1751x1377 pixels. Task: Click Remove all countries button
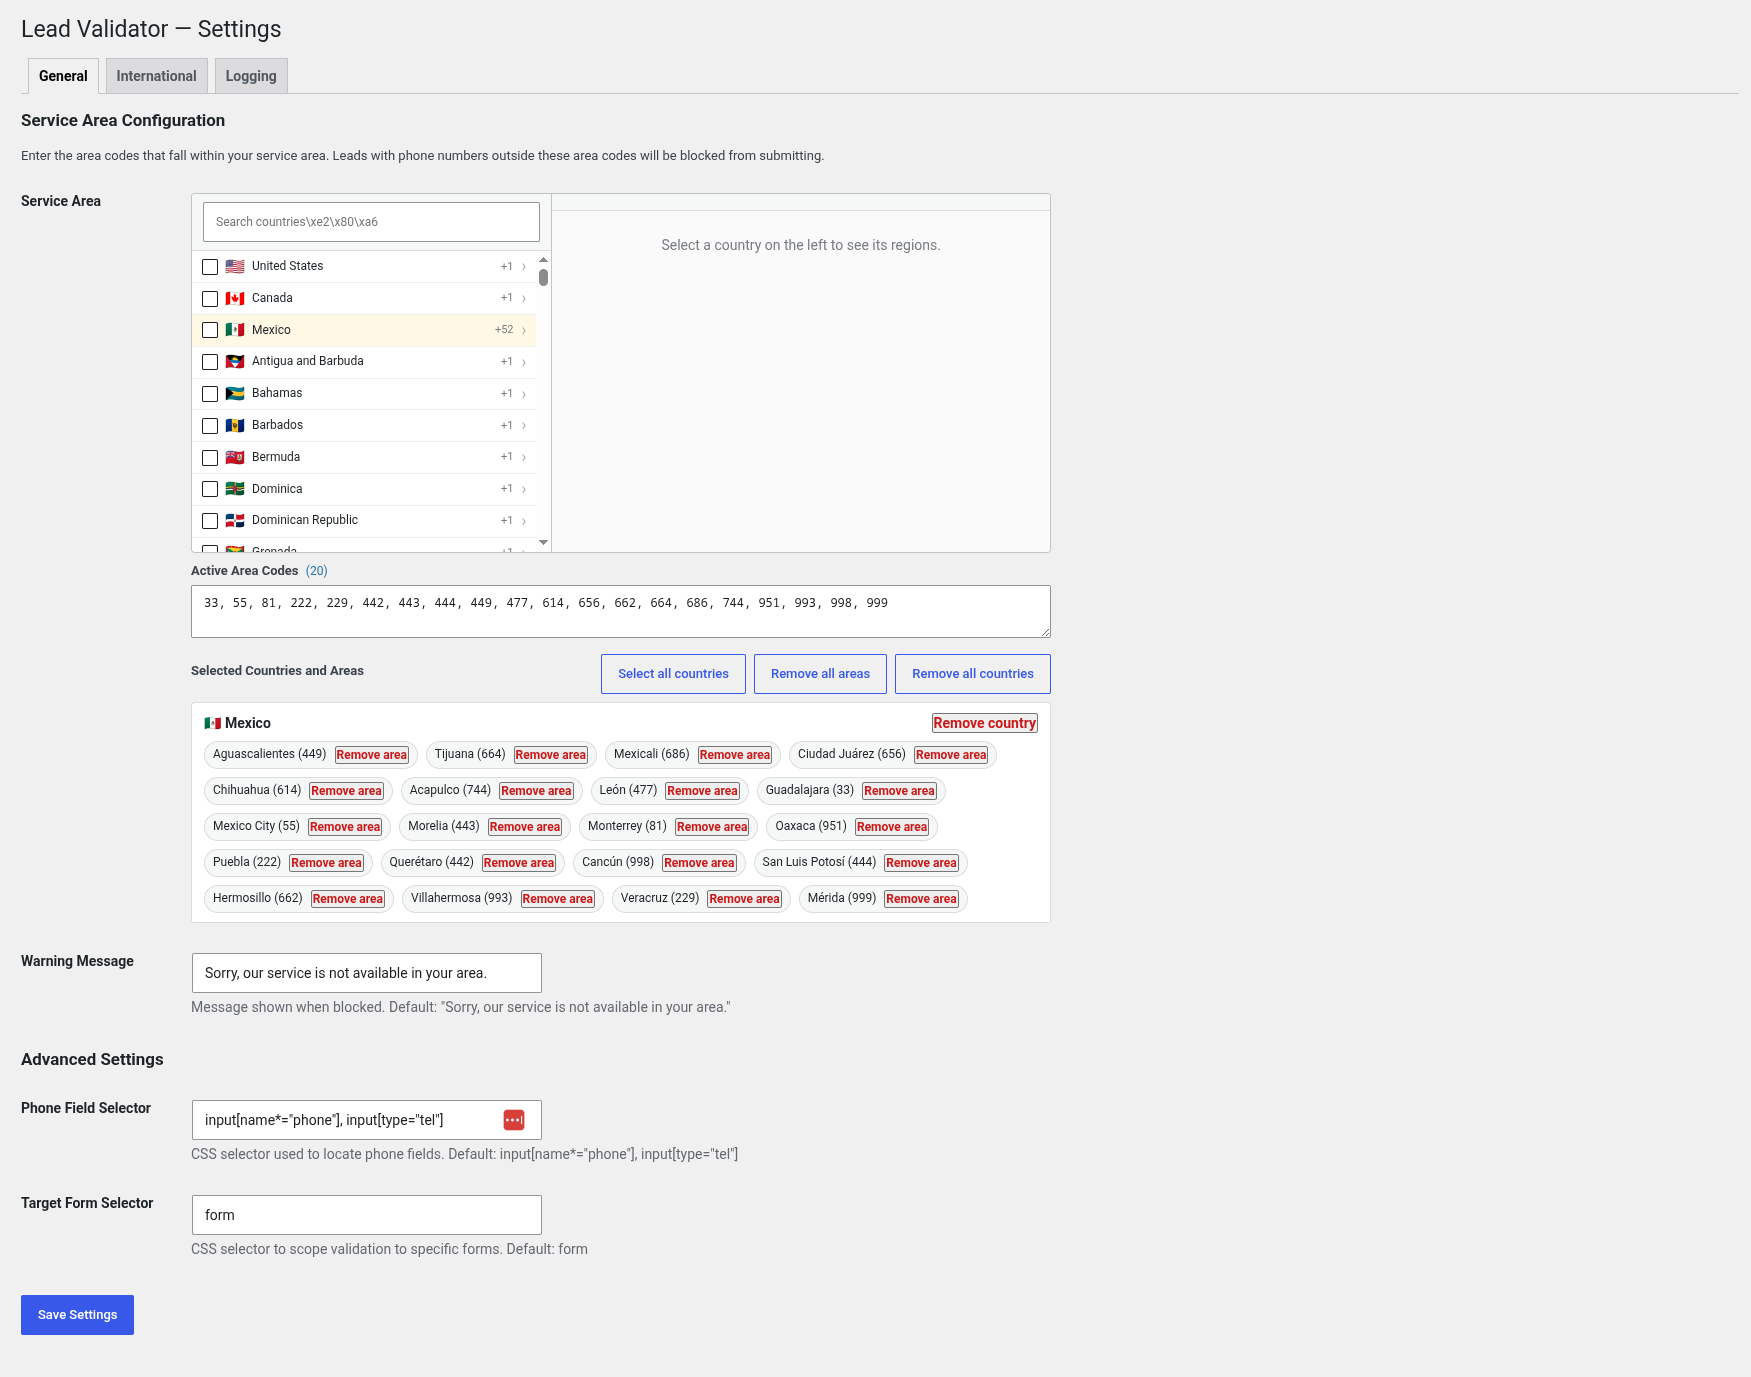(x=972, y=674)
